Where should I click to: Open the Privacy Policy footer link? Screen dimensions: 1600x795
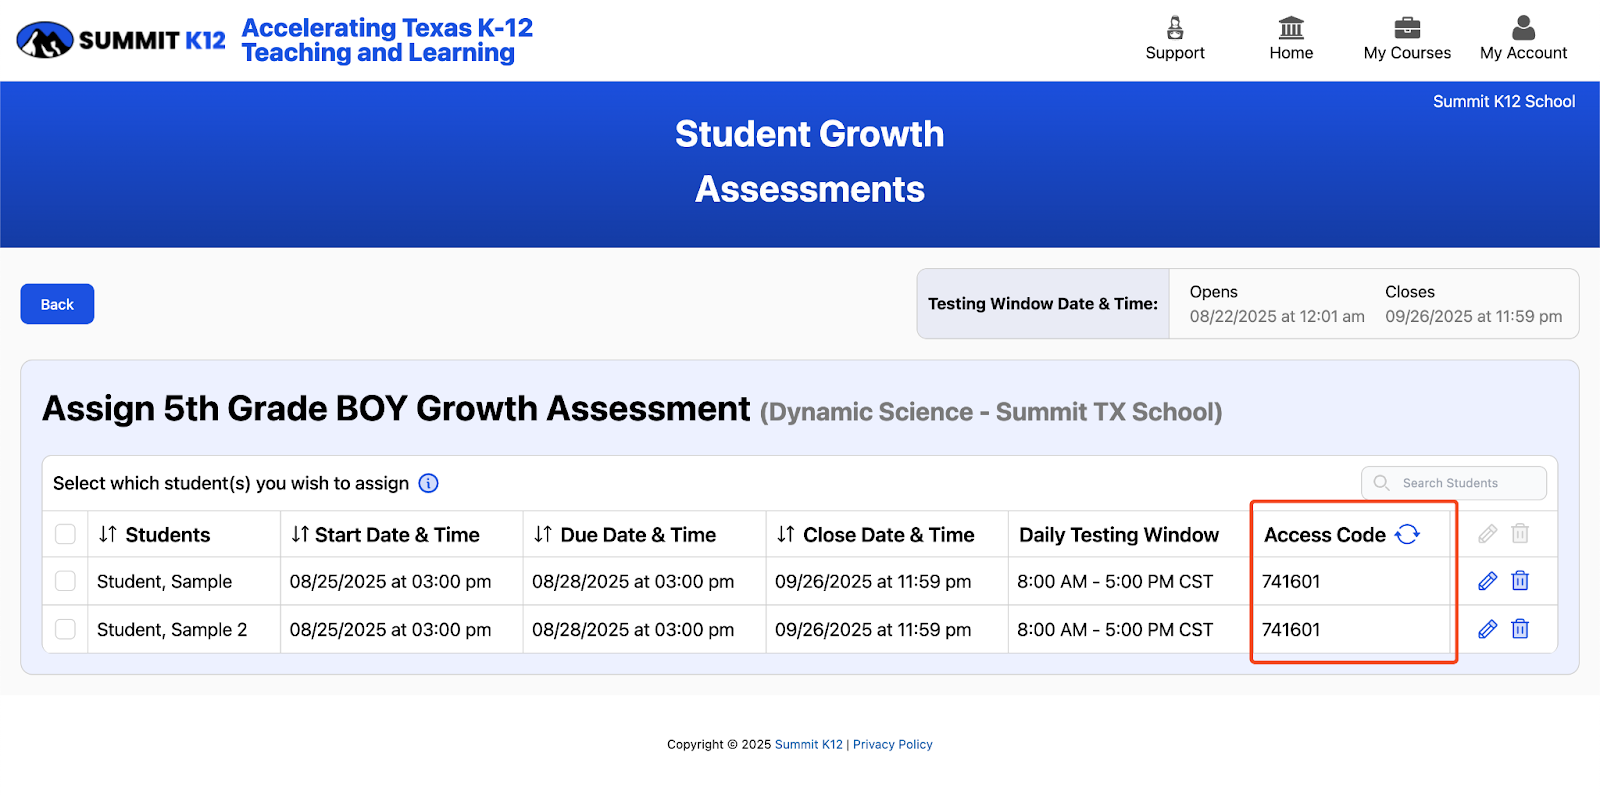point(893,744)
